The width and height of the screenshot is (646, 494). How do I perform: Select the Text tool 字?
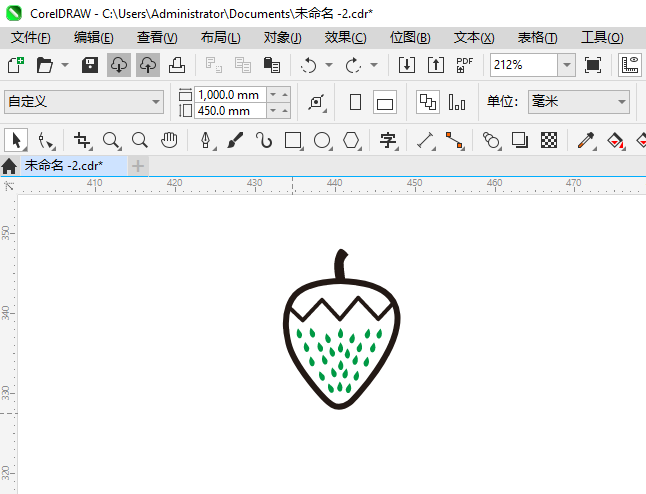click(388, 140)
